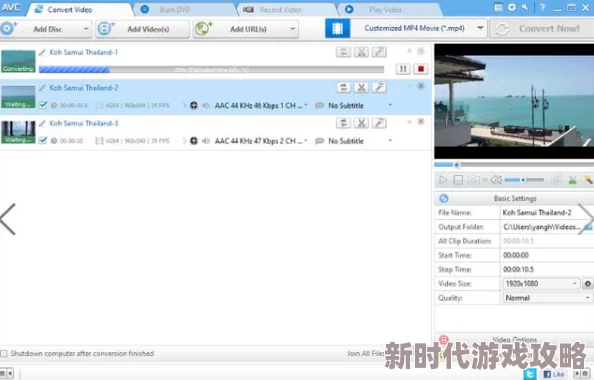The height and width of the screenshot is (380, 594).
Task: Browse for the output folder with the folder icon
Action: point(588,227)
